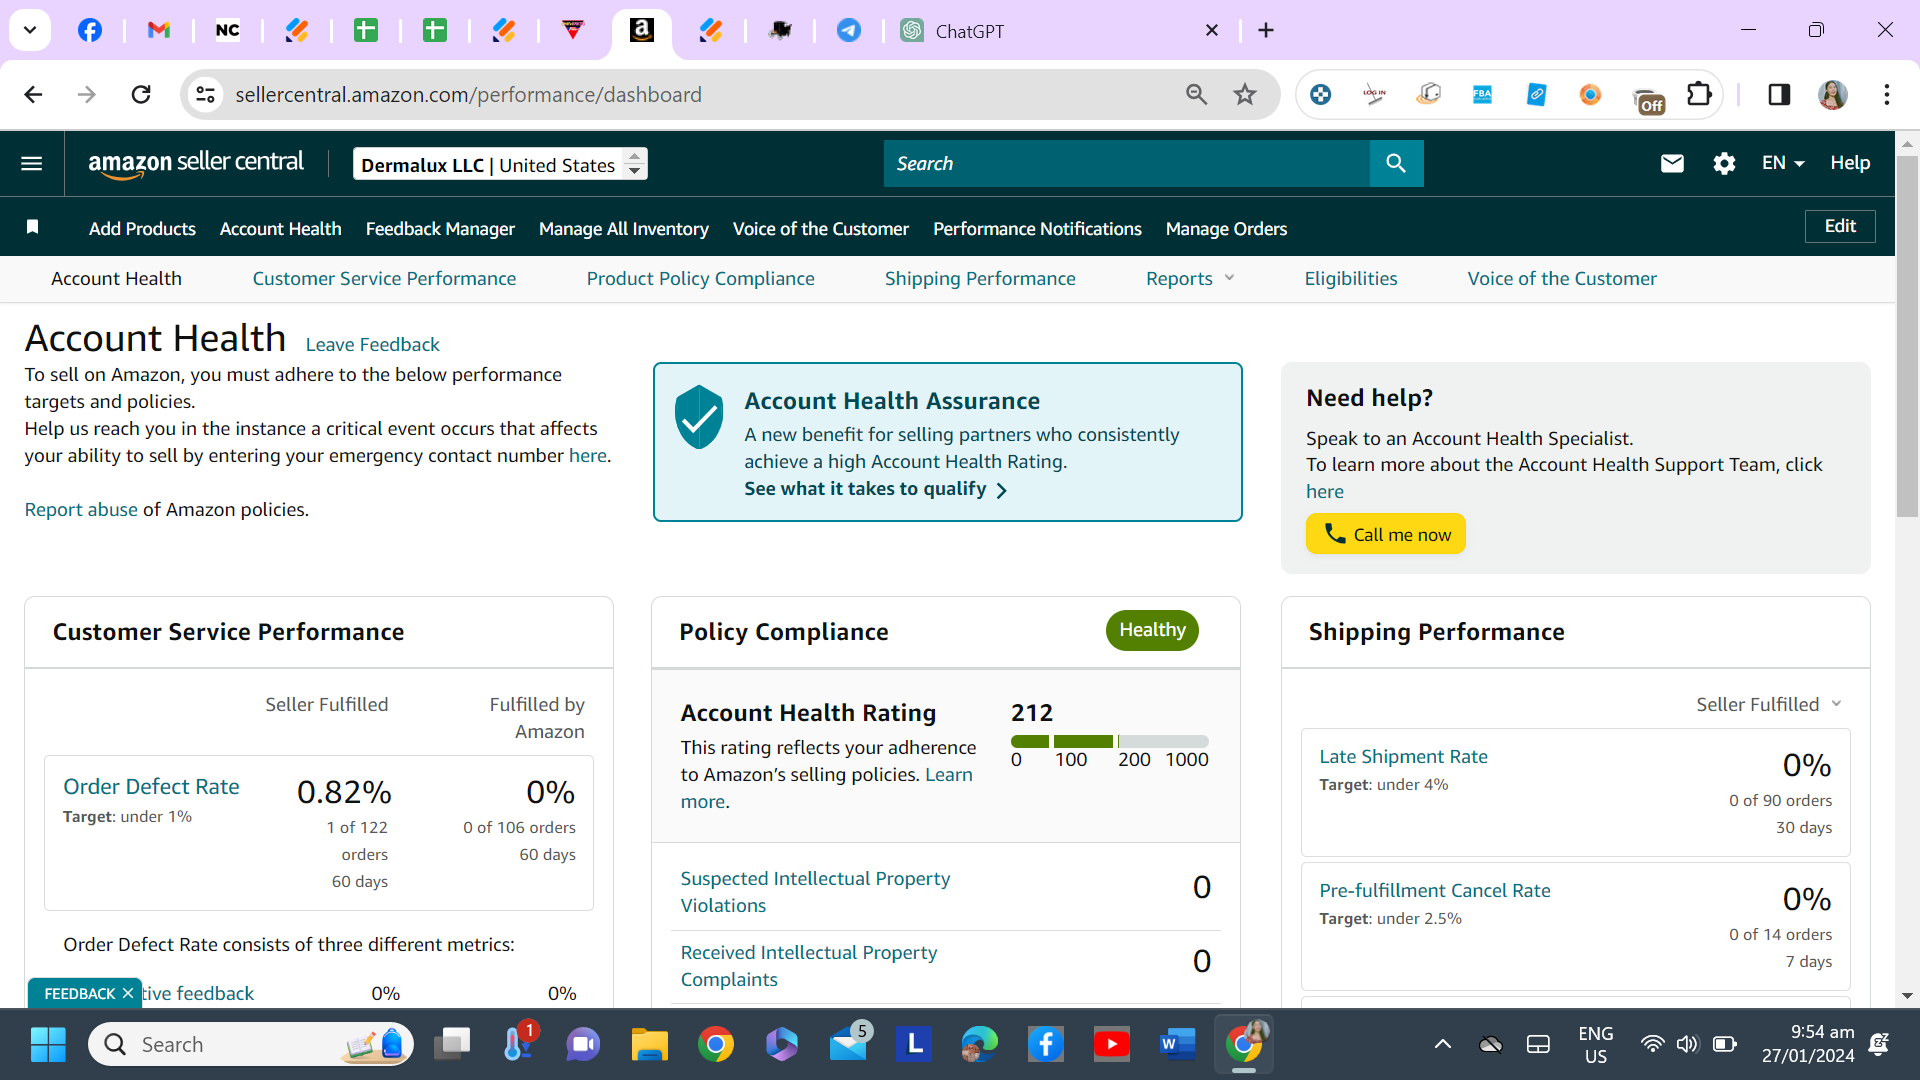Viewport: 1920px width, 1080px height.
Task: Click the Leave Feedback link
Action: 372,344
